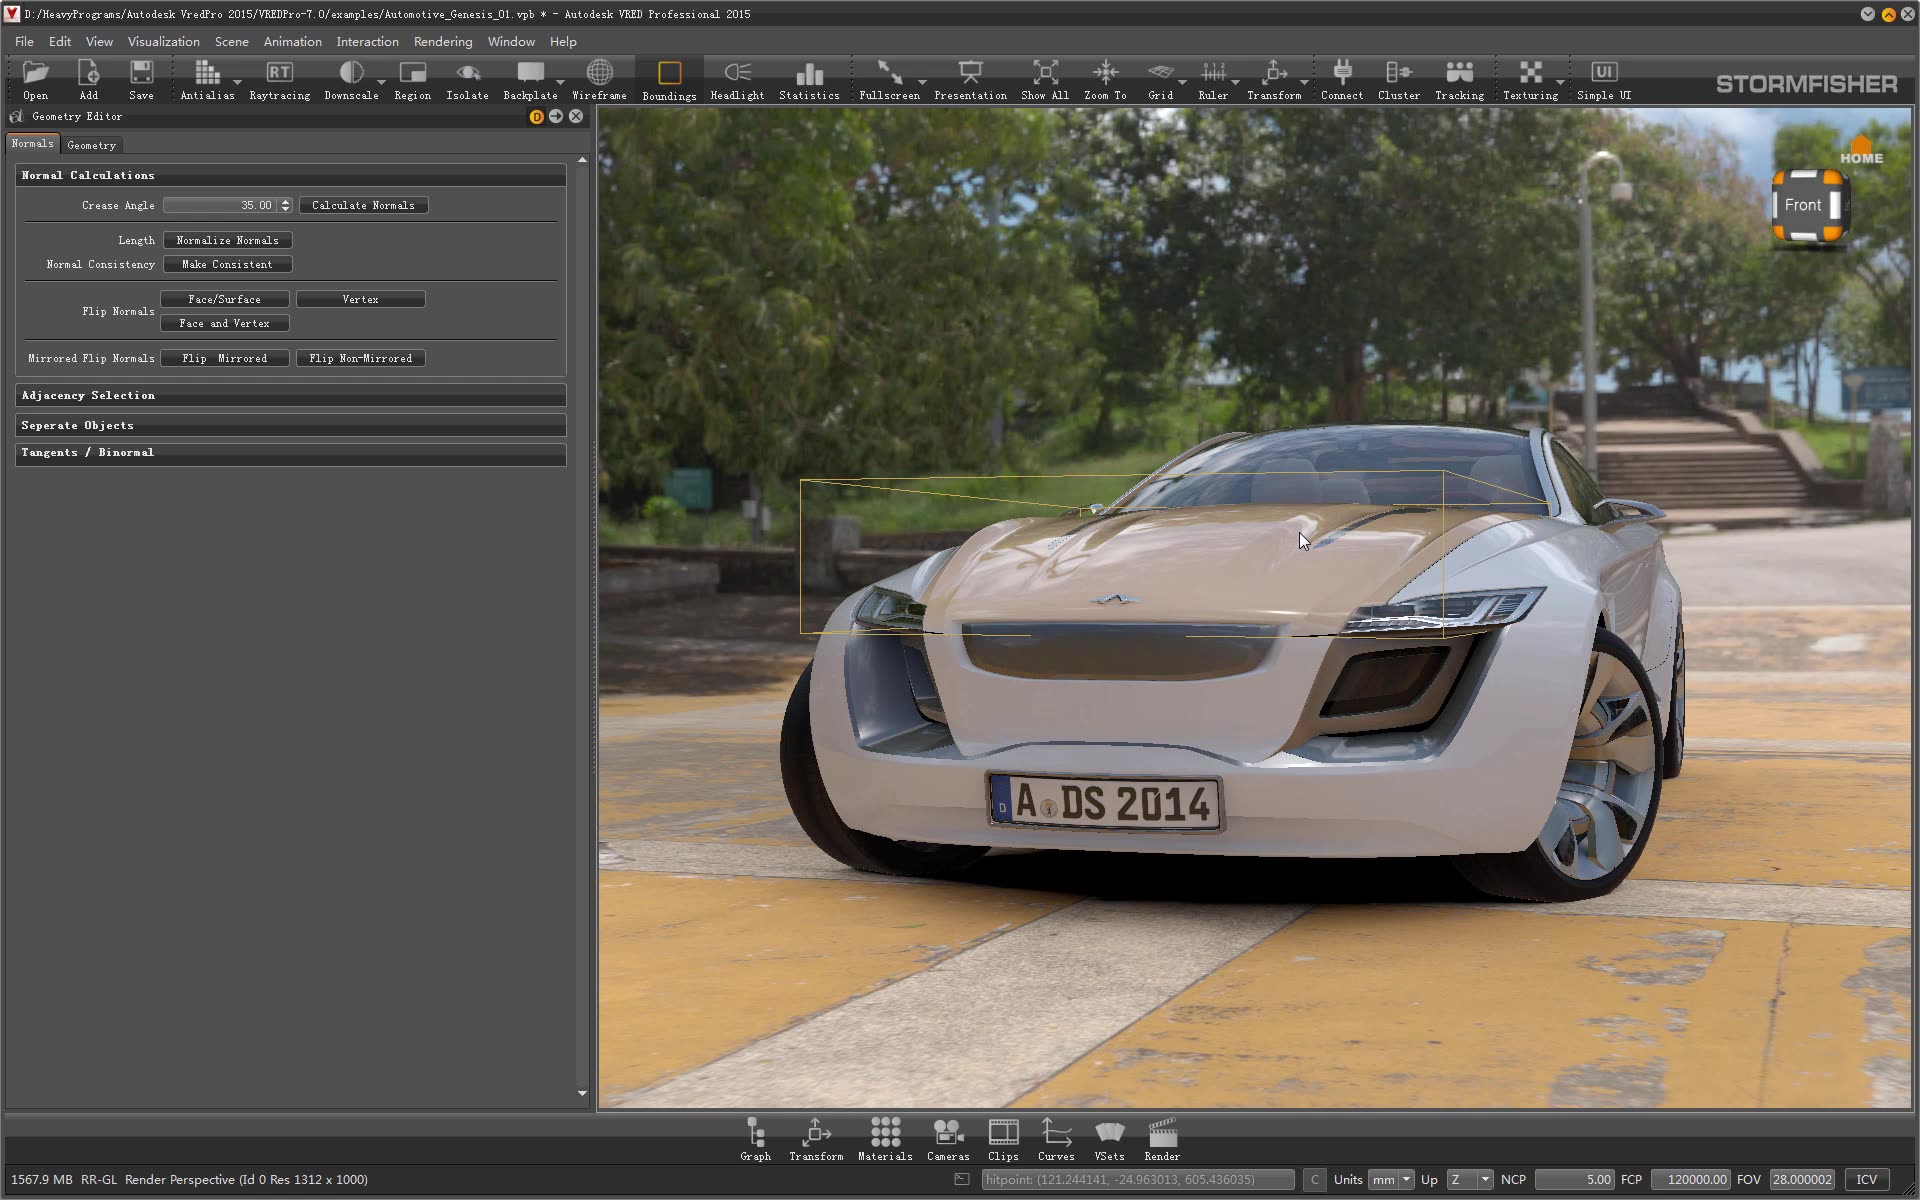Toggle the ICV button in status bar
1920x1200 pixels.
(1866, 1180)
